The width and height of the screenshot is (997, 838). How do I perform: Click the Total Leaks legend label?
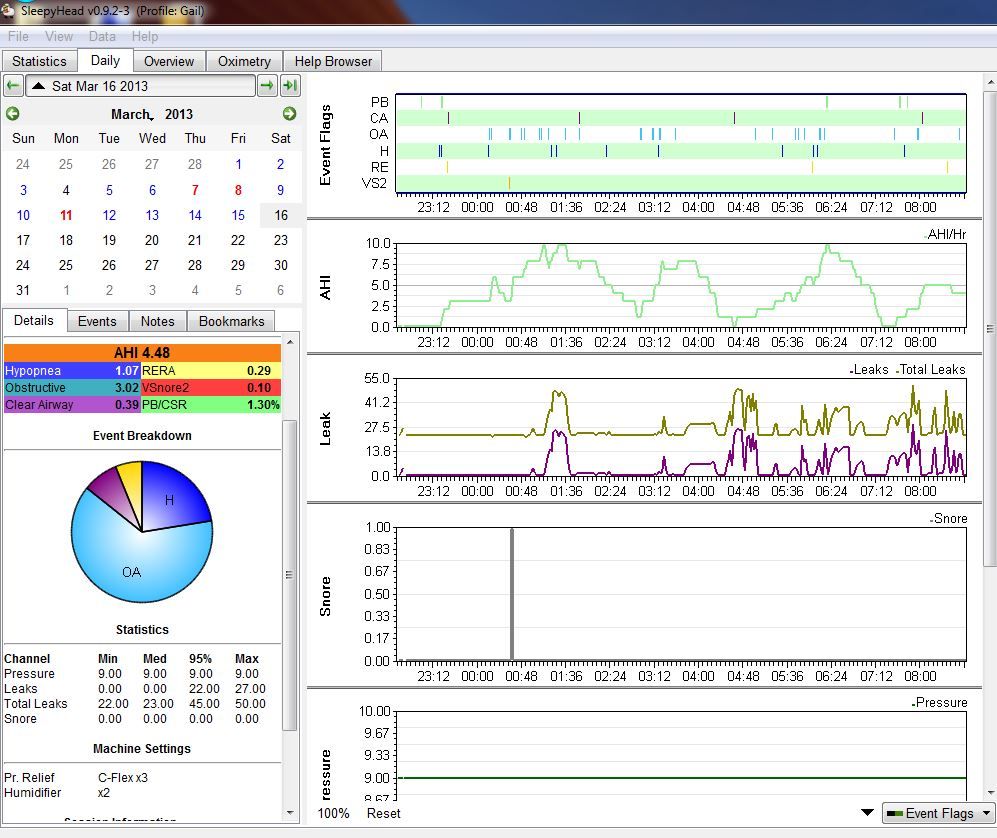click(932, 369)
